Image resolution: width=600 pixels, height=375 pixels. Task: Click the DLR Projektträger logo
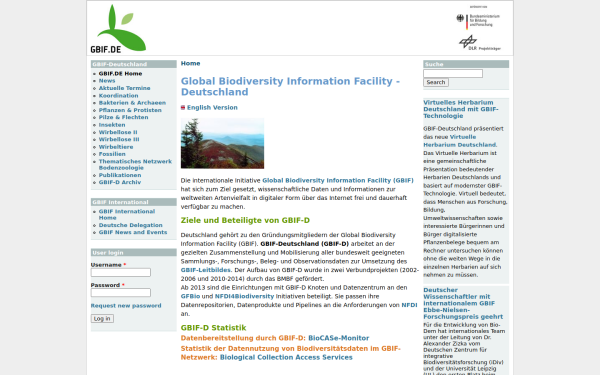[479, 43]
